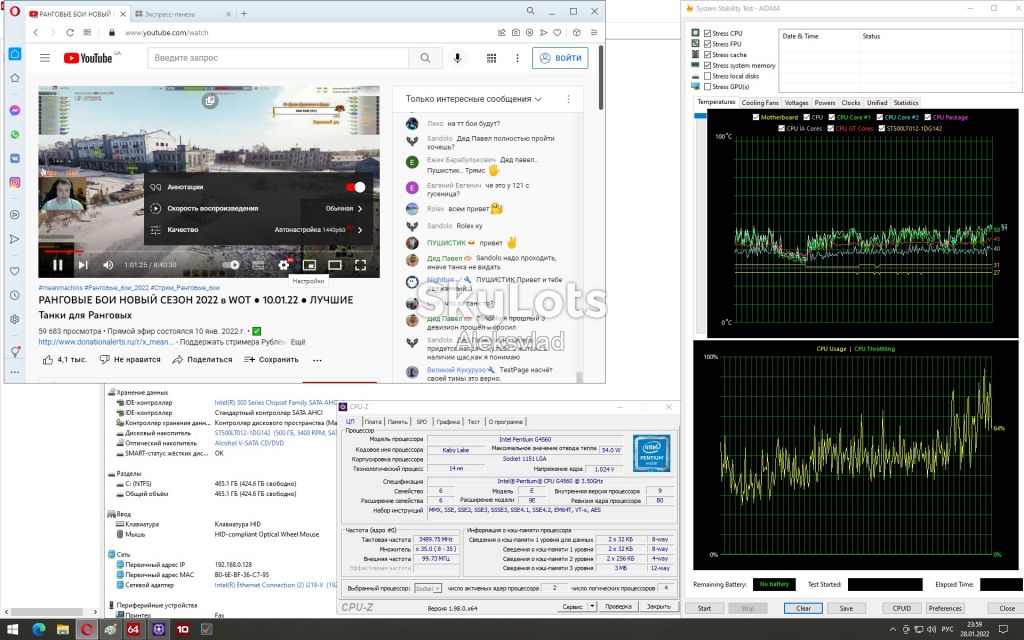Uncheck Stress cache in AIDA64
The image size is (1024, 640).
point(707,55)
